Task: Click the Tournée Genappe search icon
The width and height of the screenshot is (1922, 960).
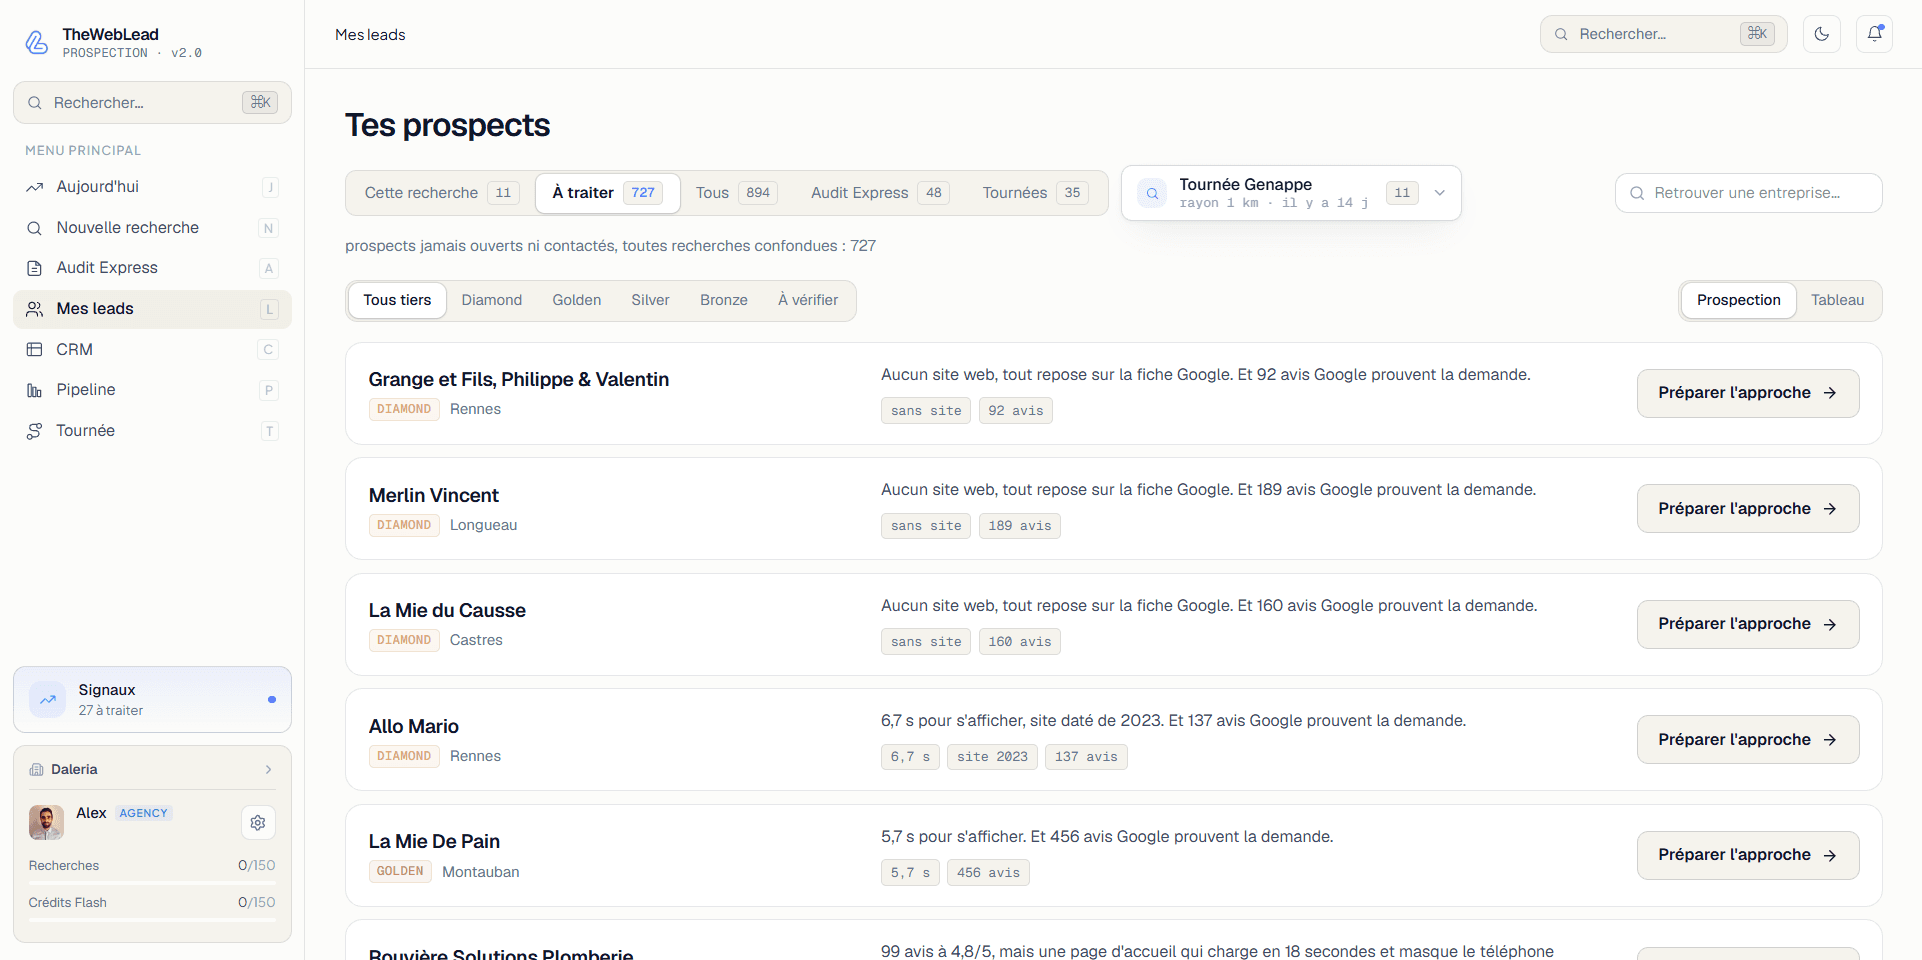Action: point(1152,193)
